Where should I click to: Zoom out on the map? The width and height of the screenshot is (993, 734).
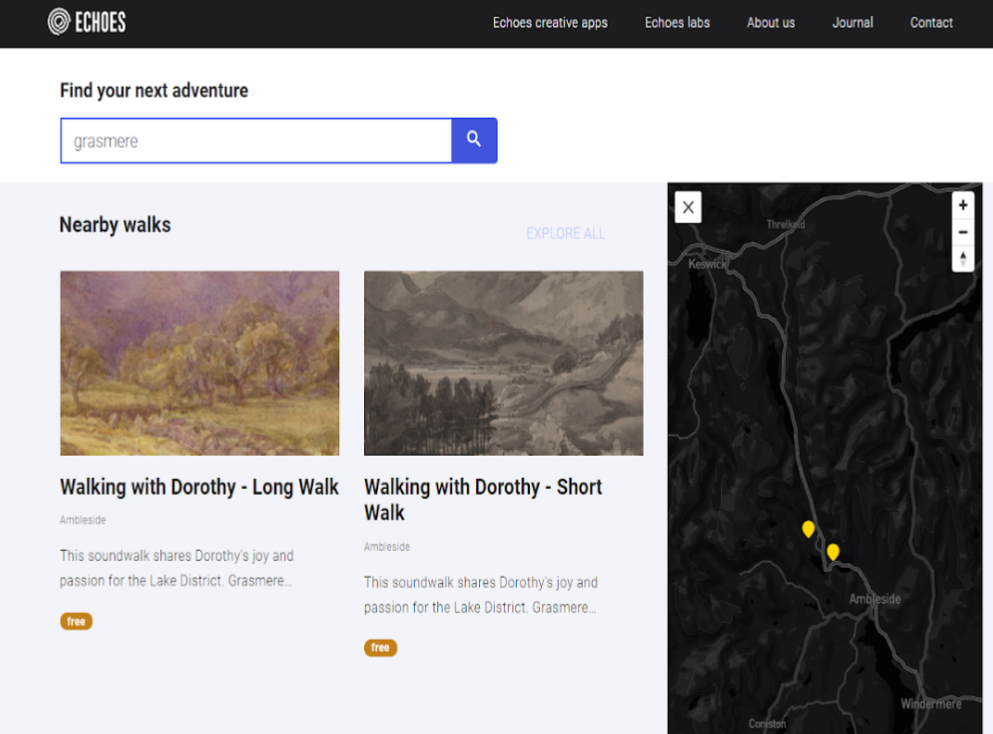click(963, 232)
